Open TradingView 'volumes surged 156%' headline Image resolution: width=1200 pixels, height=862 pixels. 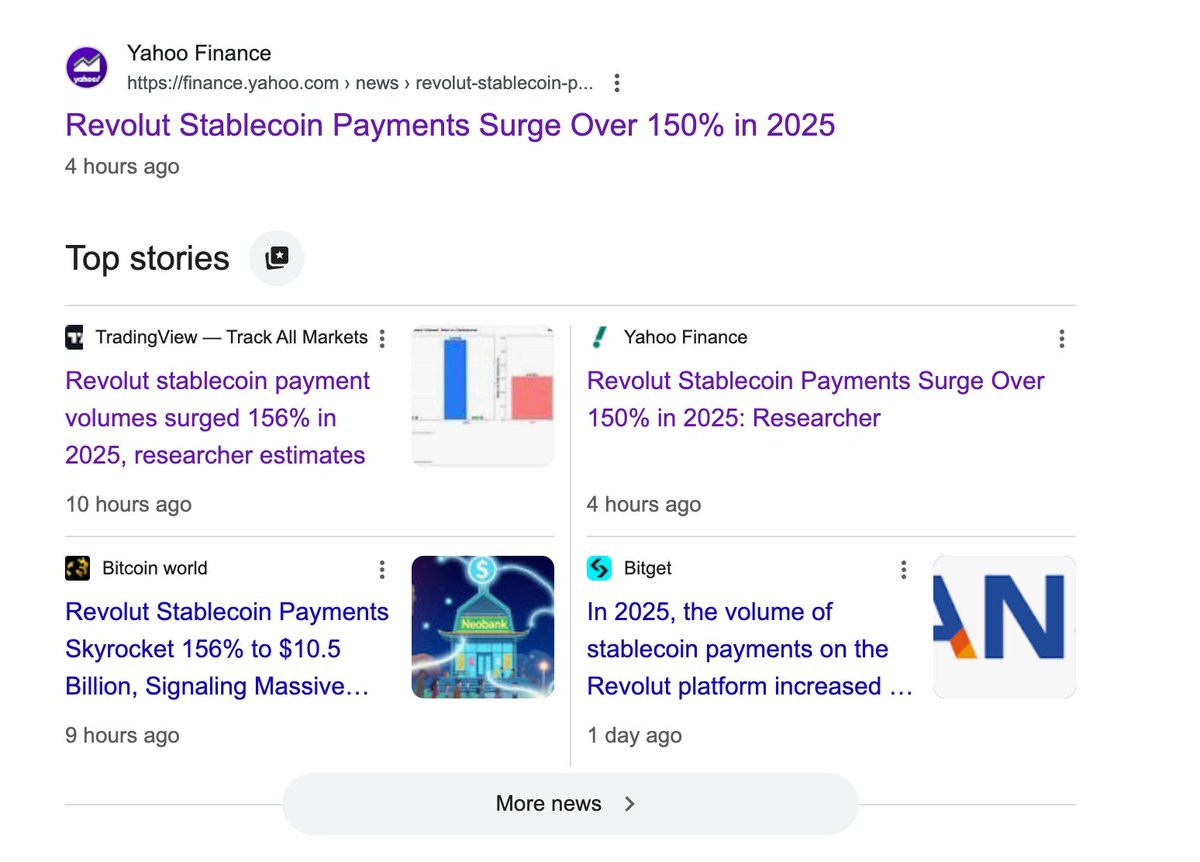click(x=217, y=418)
